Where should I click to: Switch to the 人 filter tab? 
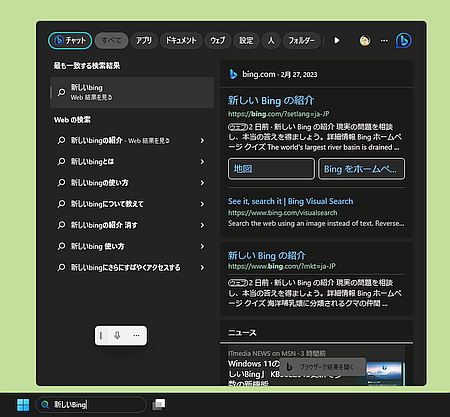coord(271,41)
